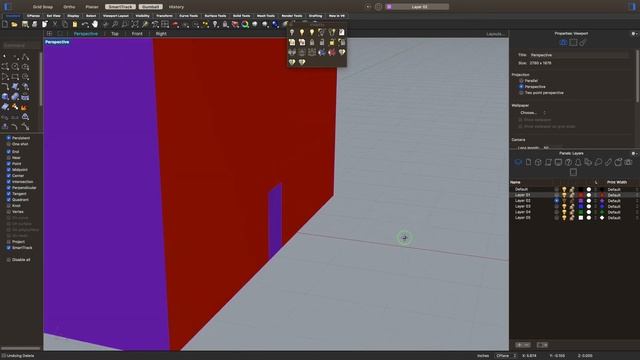Open the Layers panel options gear menu

[x=634, y=153]
